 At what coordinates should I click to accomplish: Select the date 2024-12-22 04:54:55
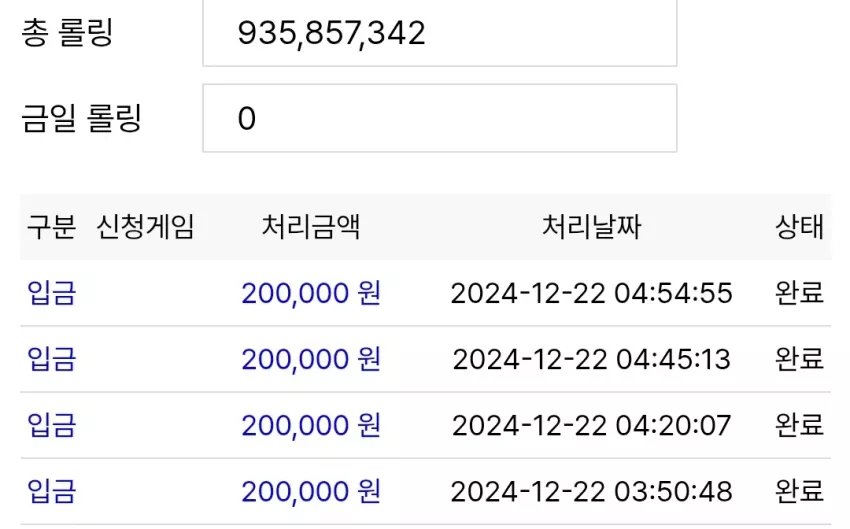[x=591, y=293]
